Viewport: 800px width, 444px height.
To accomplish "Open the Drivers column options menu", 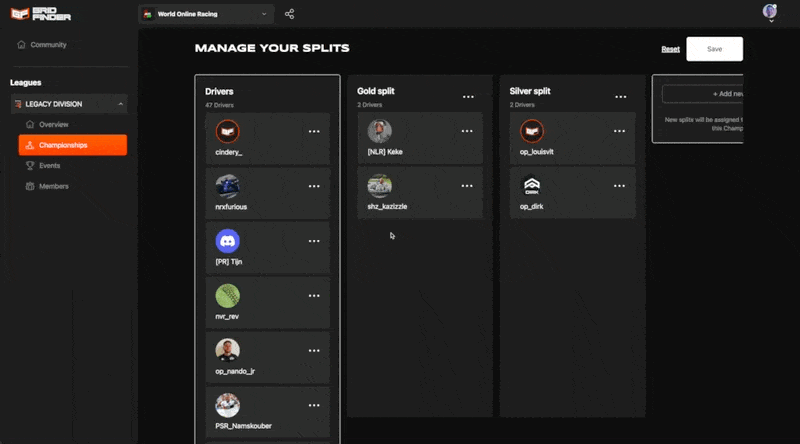I will click(314, 97).
